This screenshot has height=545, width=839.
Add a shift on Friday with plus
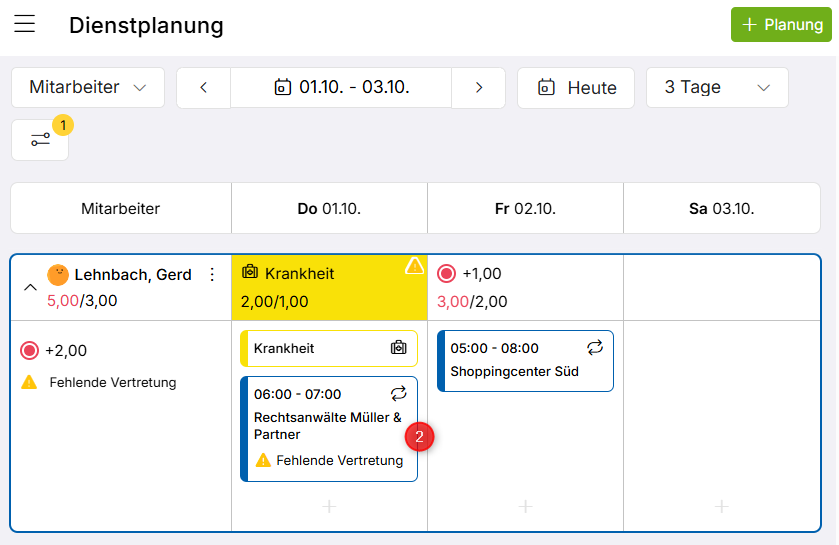pos(525,506)
